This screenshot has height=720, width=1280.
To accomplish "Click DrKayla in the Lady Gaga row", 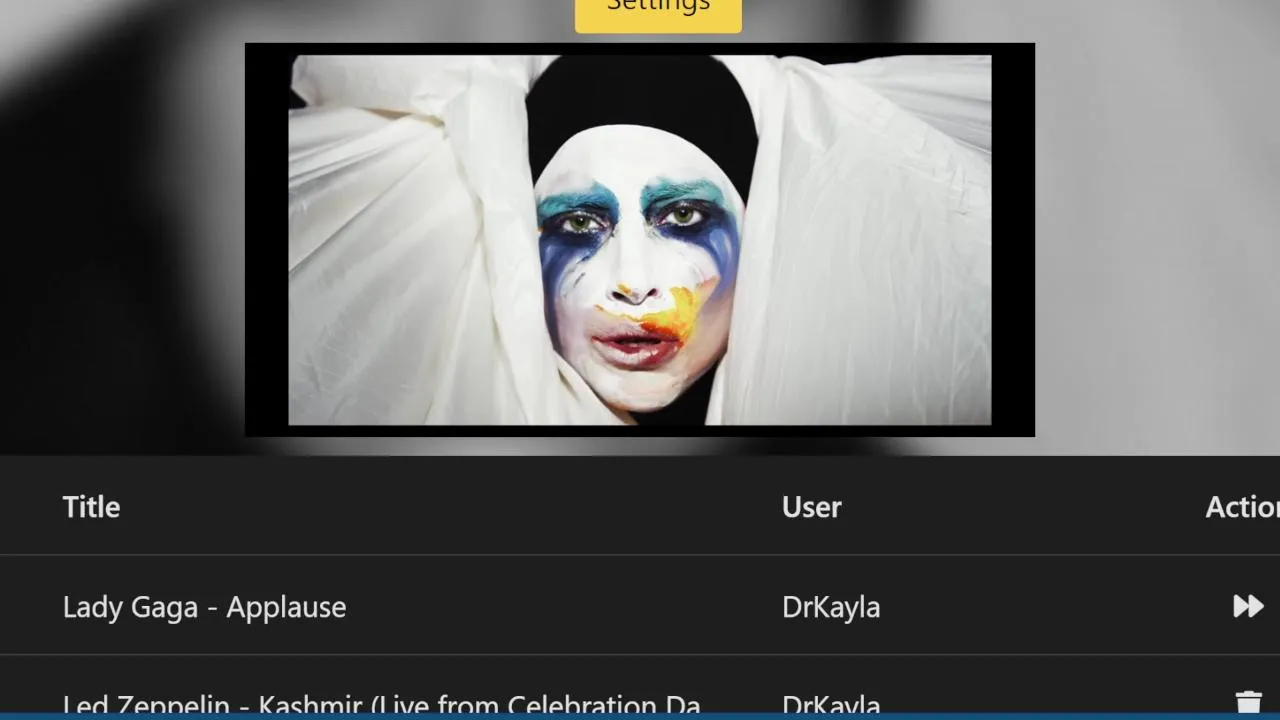I will [x=831, y=607].
